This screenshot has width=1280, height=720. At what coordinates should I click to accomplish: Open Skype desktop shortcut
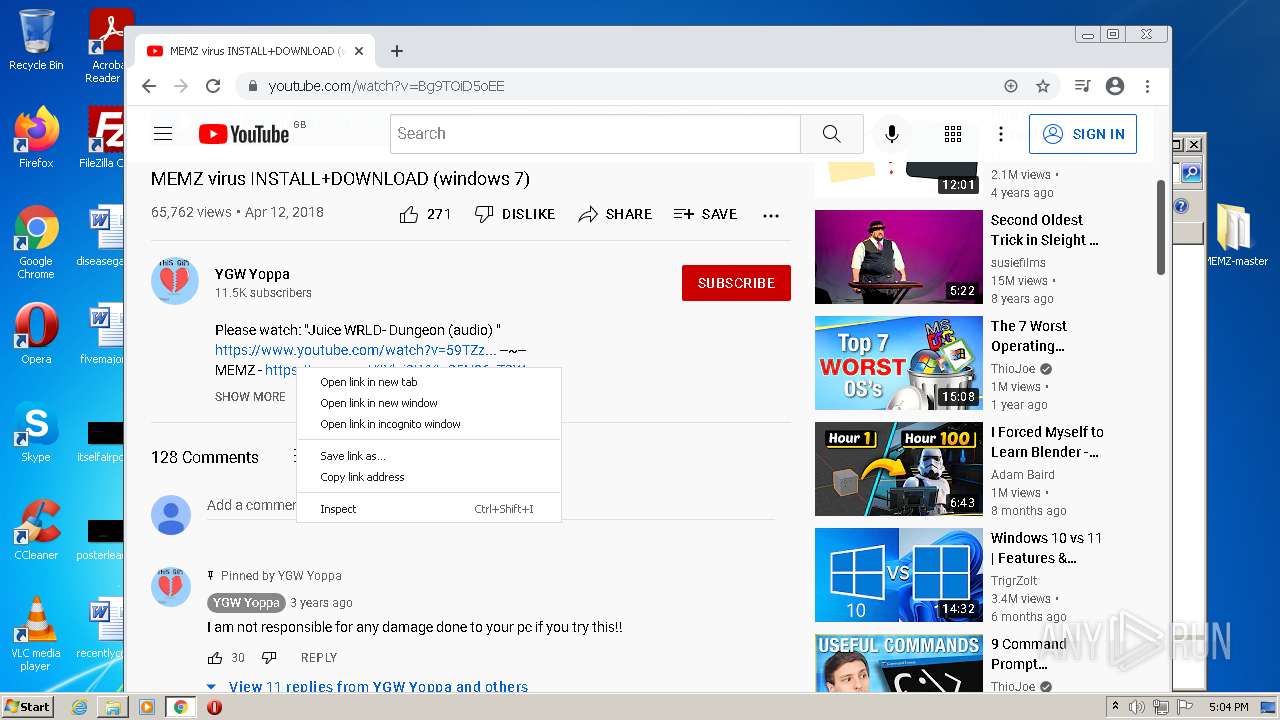pos(36,432)
